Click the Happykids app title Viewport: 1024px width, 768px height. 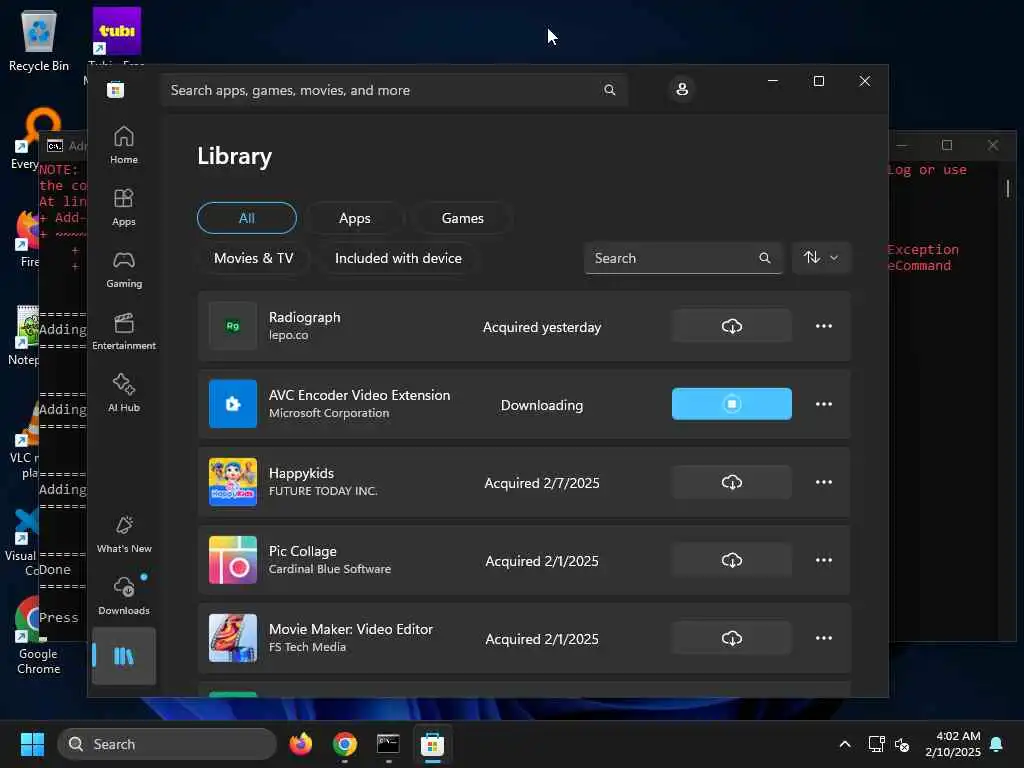click(x=301, y=473)
